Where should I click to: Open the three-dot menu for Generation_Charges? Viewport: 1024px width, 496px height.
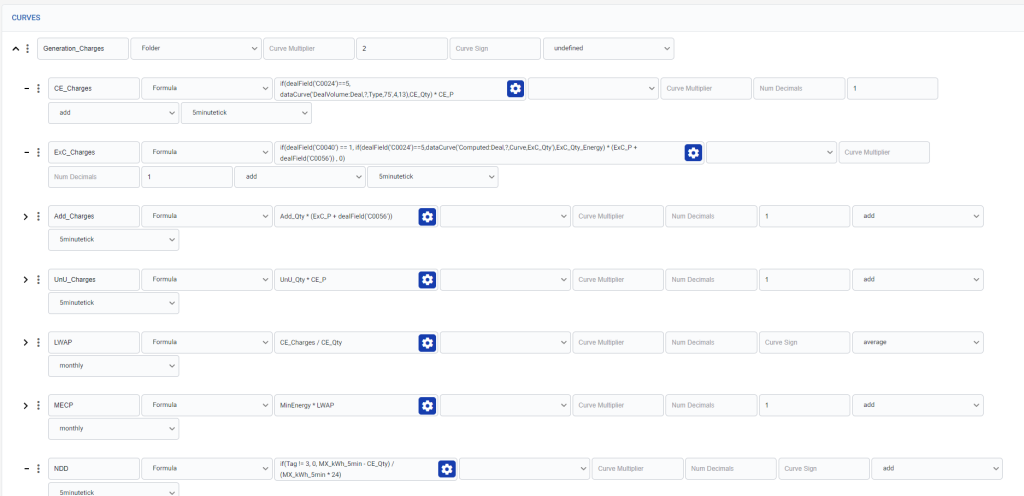[27, 49]
